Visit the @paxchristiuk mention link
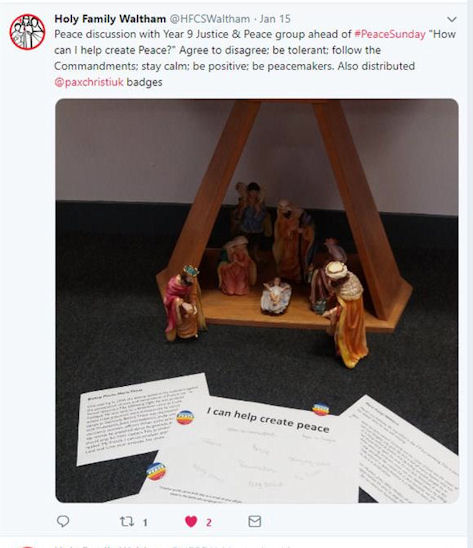This screenshot has height=548, width=473. [x=89, y=82]
